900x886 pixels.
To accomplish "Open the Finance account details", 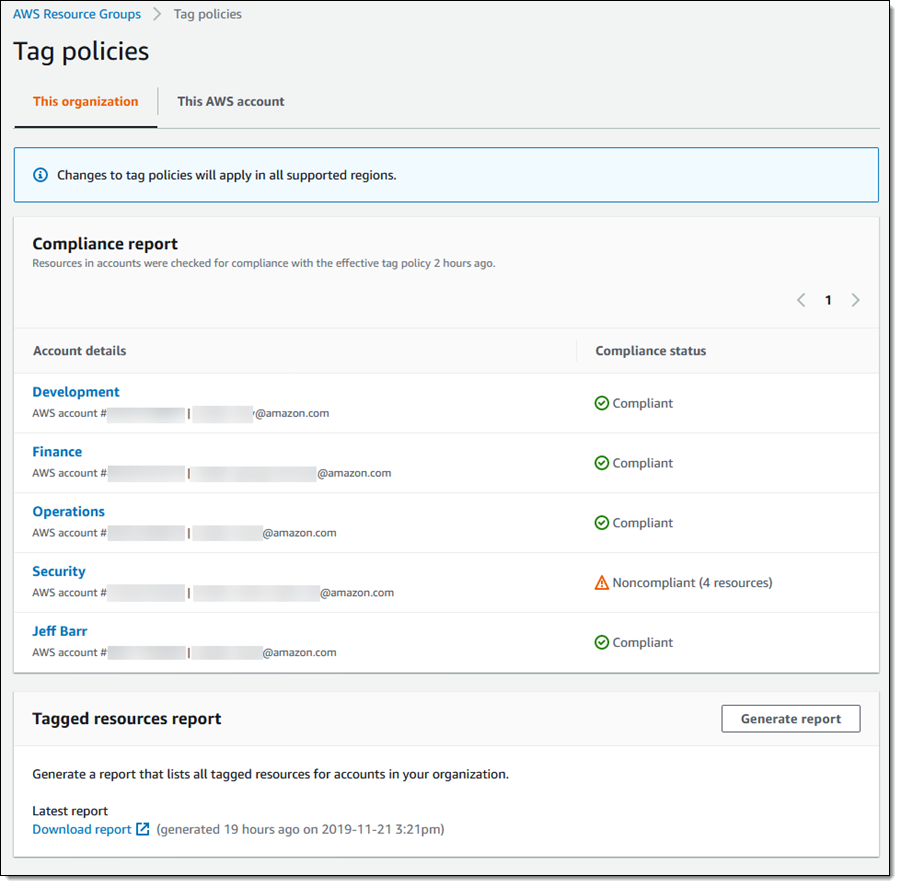I will [x=57, y=452].
